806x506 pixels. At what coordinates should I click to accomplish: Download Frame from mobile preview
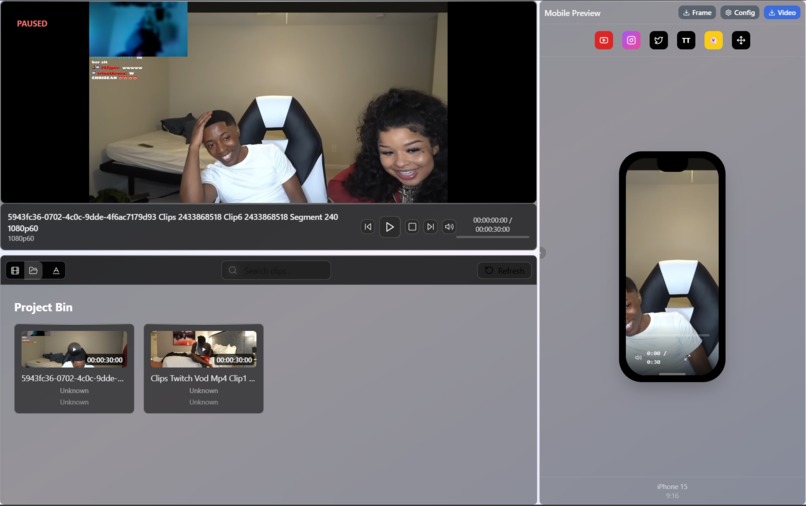(697, 12)
